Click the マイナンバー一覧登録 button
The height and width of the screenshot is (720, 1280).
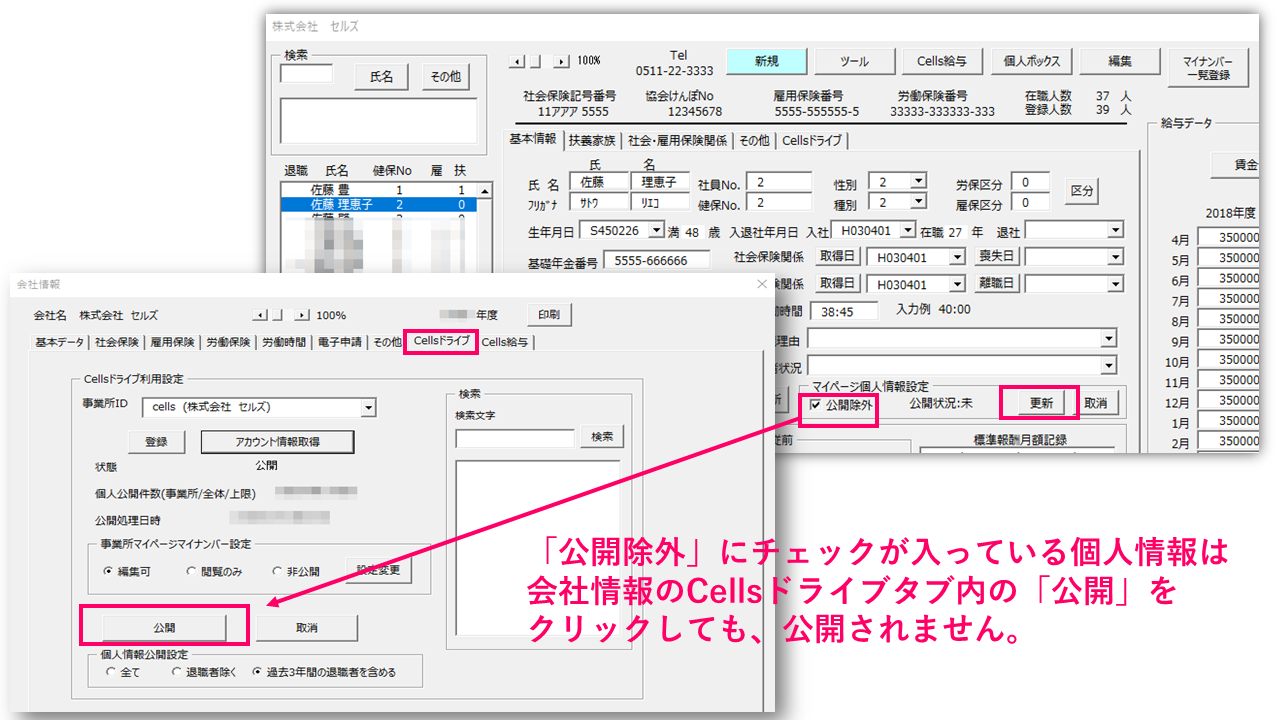click(1208, 68)
